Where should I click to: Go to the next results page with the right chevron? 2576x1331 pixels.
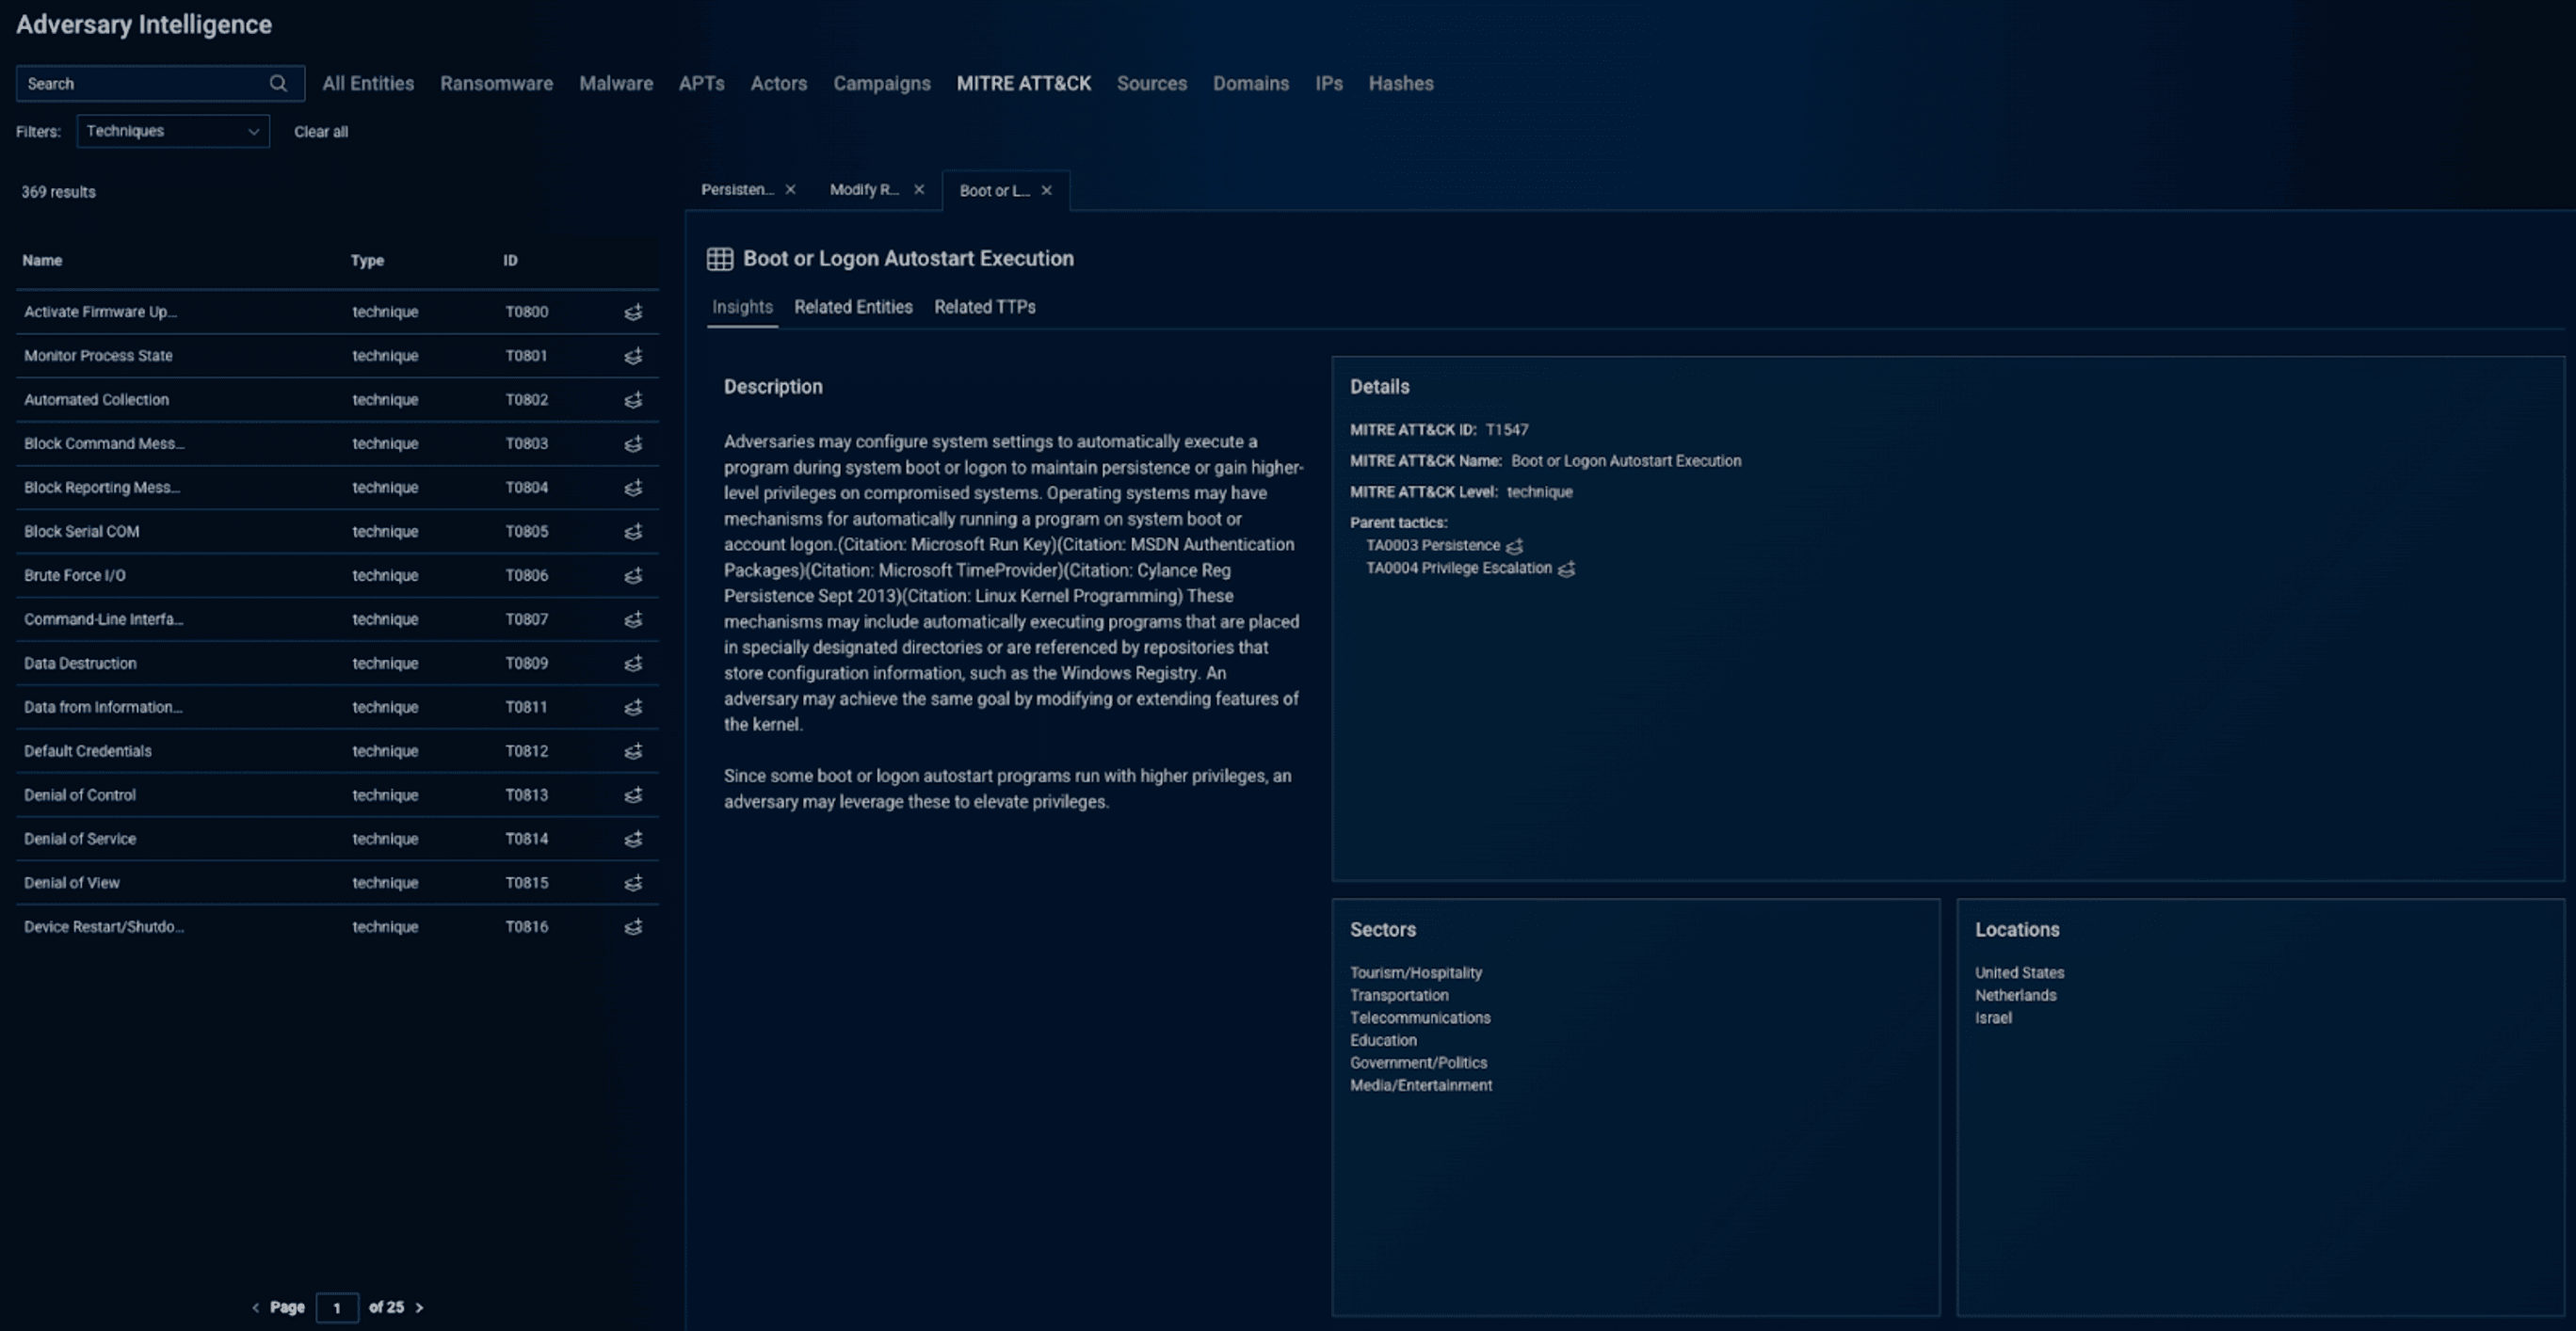point(420,1307)
